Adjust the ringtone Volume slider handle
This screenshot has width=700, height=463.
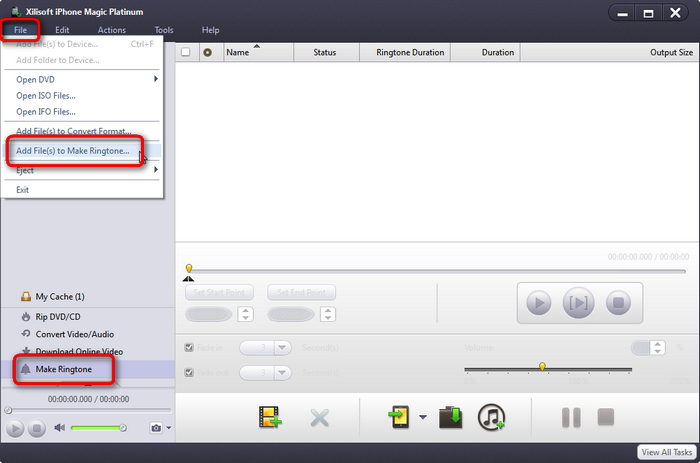coord(542,367)
